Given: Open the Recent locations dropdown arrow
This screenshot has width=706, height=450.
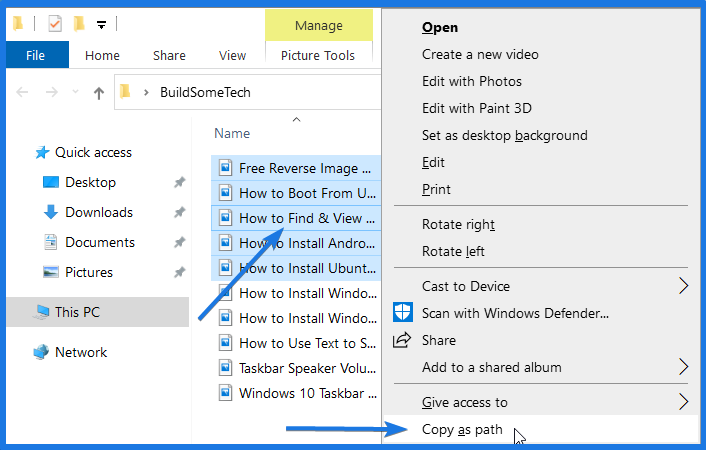Looking at the screenshot, I should point(75,92).
